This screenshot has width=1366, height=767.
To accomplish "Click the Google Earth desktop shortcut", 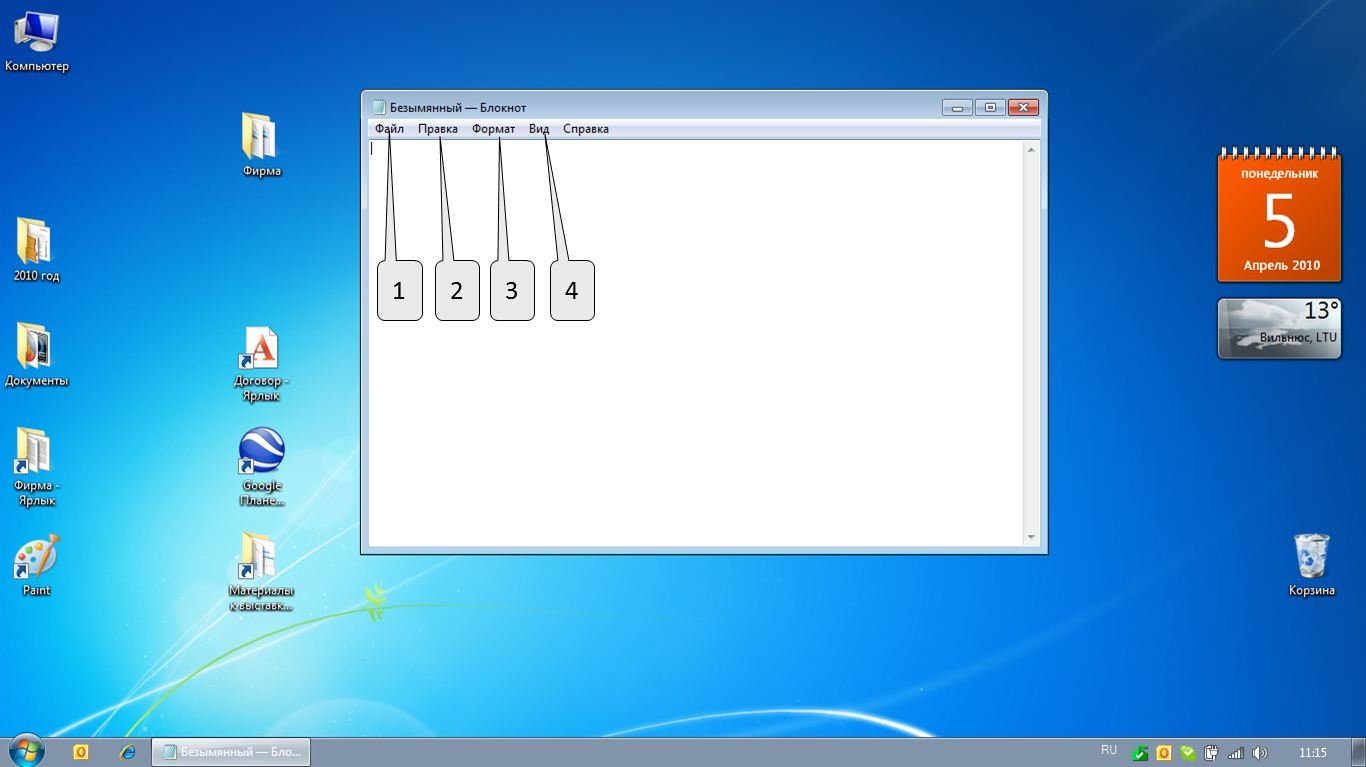I will coord(261,452).
